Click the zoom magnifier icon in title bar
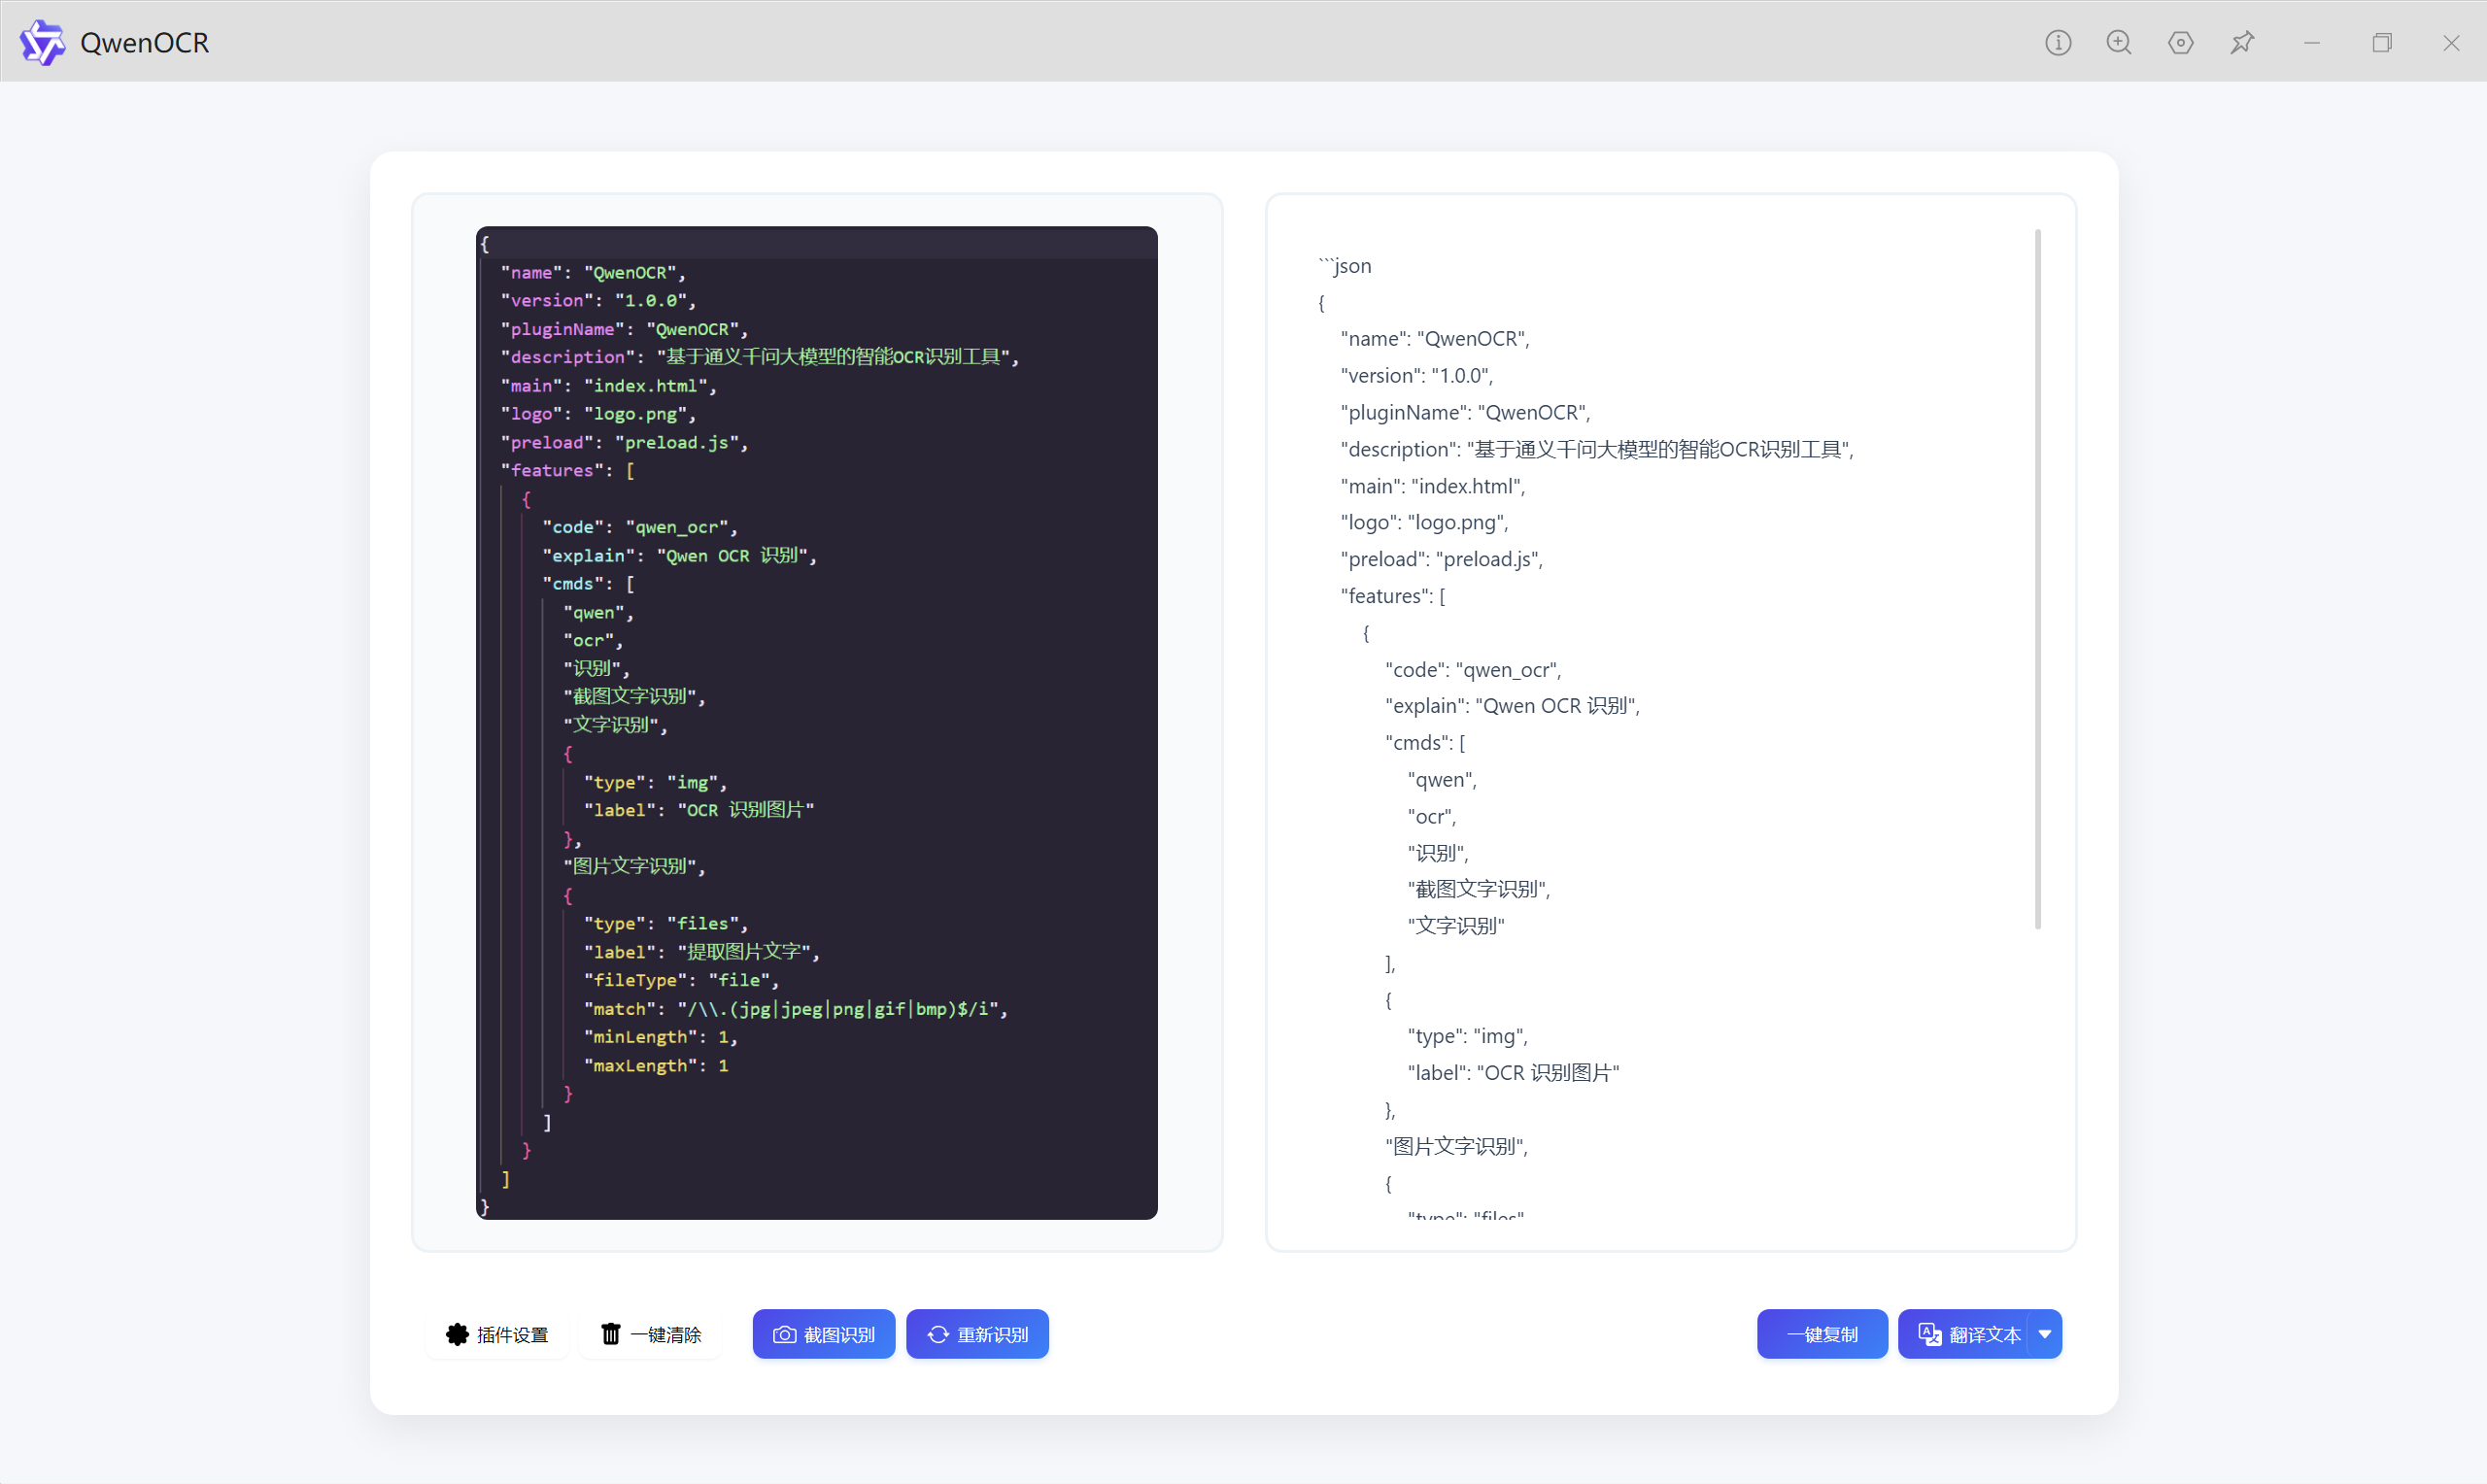2487x1484 pixels. (2119, 42)
